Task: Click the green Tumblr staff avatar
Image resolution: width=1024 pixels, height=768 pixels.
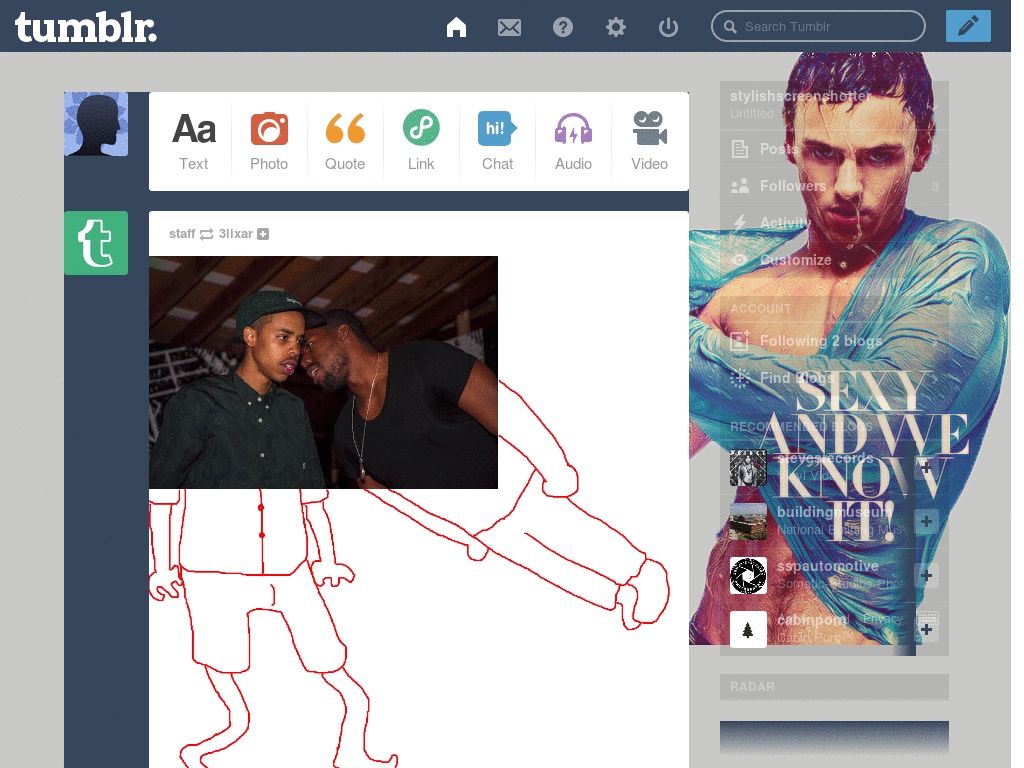Action: (x=96, y=243)
